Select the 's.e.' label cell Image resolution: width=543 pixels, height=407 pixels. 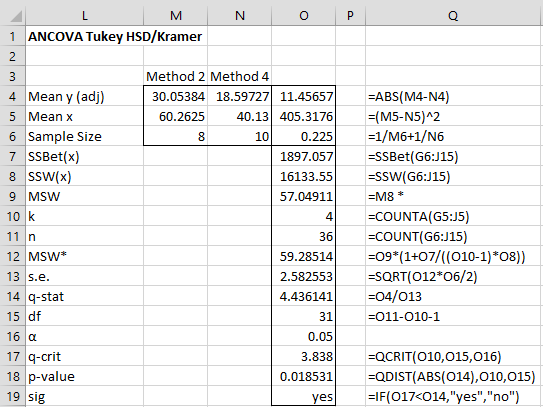pyautogui.click(x=84, y=276)
